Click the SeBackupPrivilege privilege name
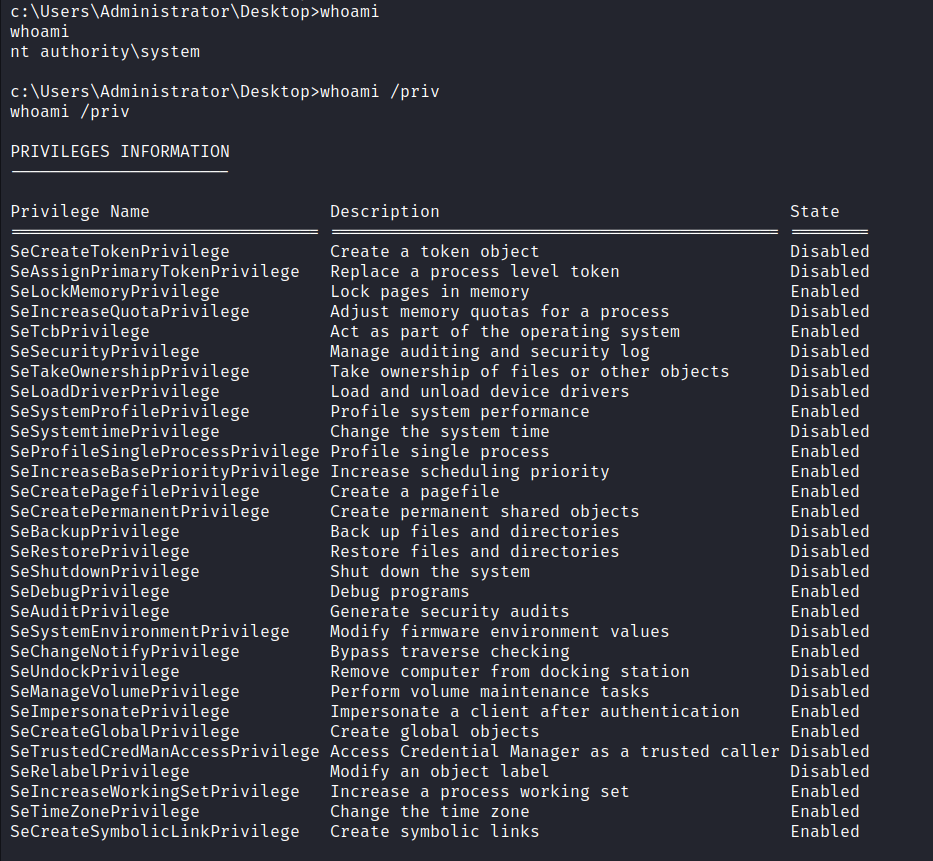Image resolution: width=933 pixels, height=861 pixels. (95, 531)
